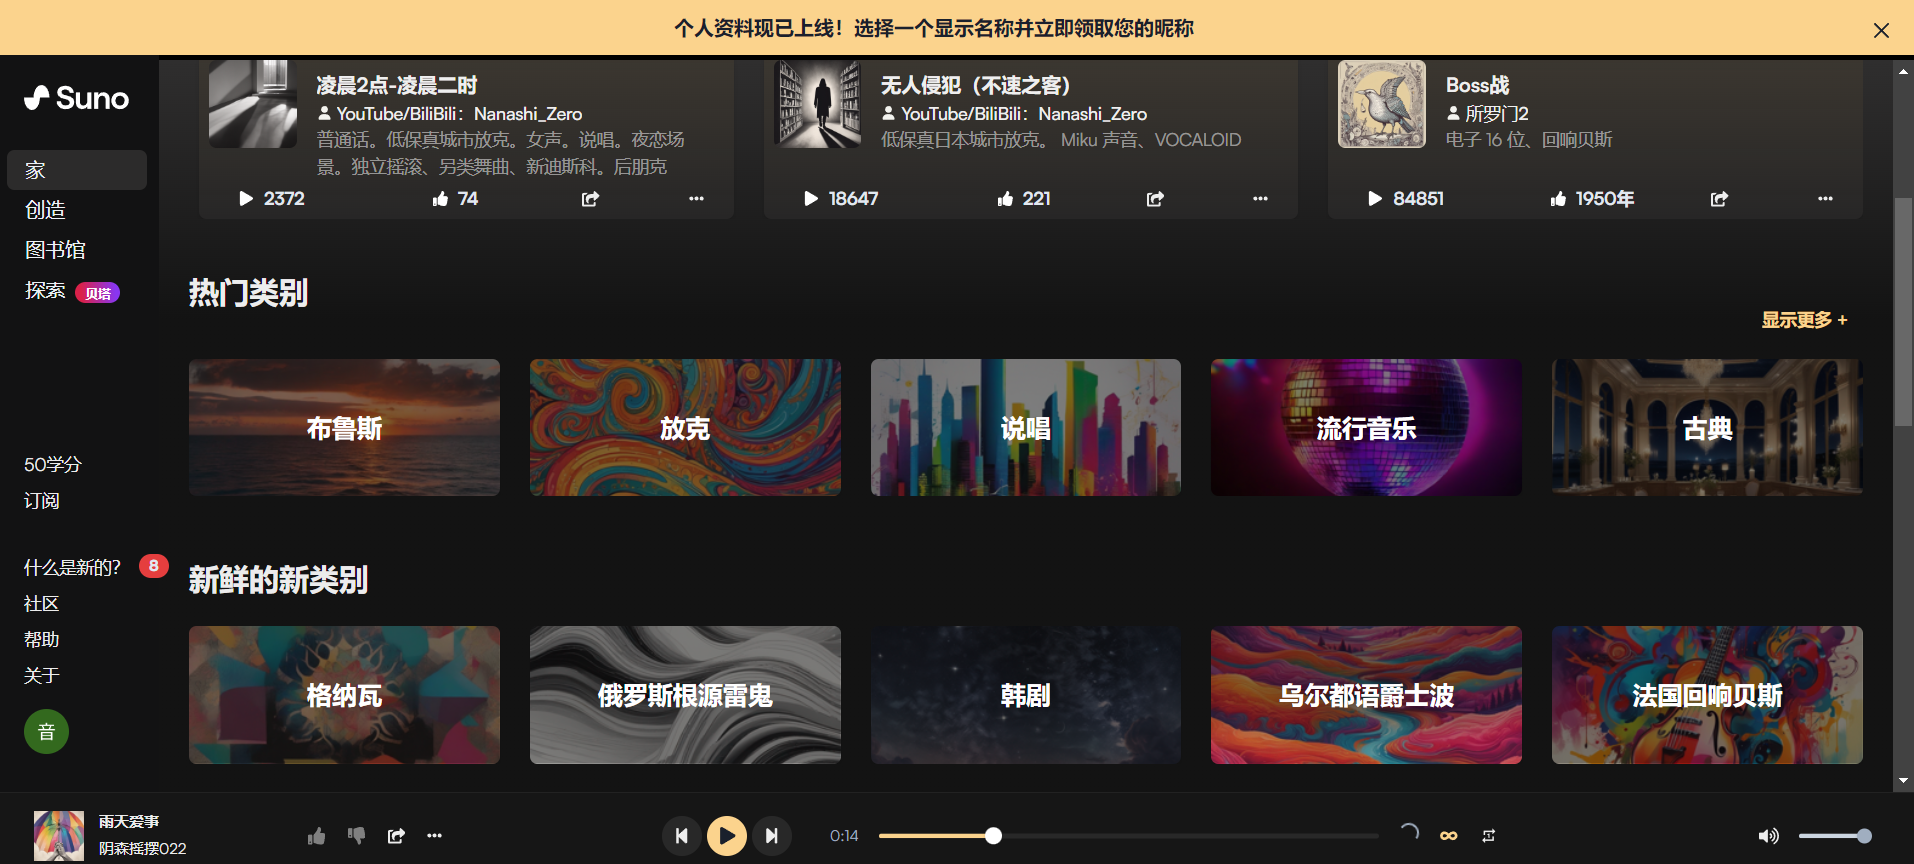Go back to the previous track
The height and width of the screenshot is (864, 1914).
click(x=681, y=836)
